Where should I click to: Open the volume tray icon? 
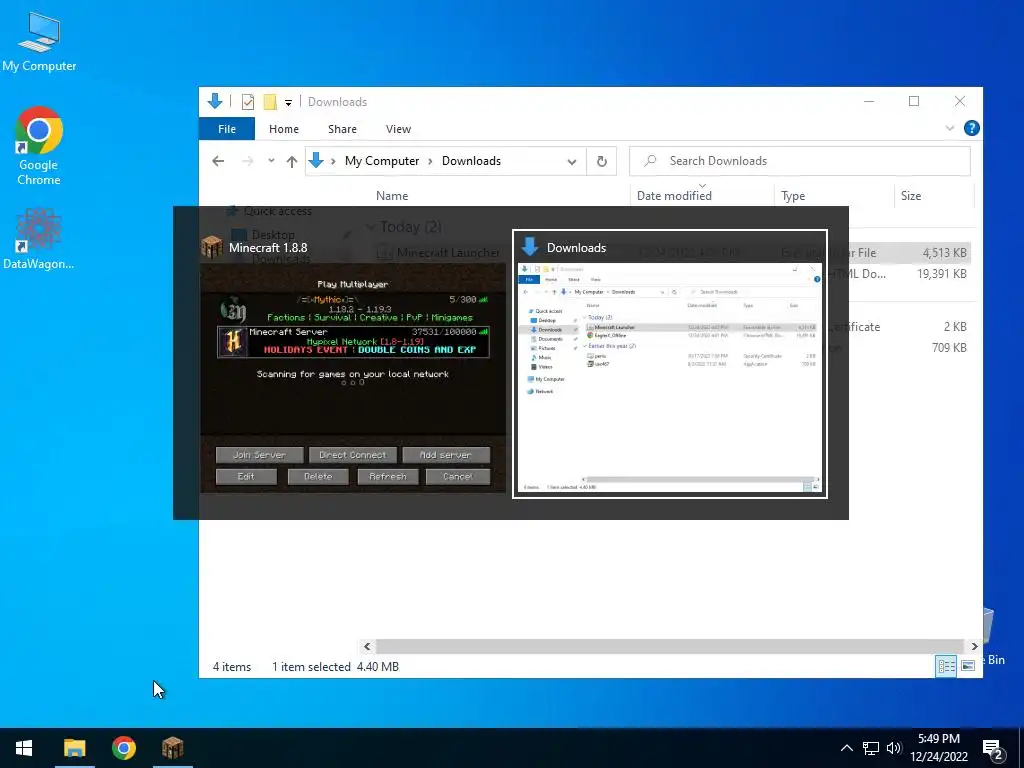893,748
